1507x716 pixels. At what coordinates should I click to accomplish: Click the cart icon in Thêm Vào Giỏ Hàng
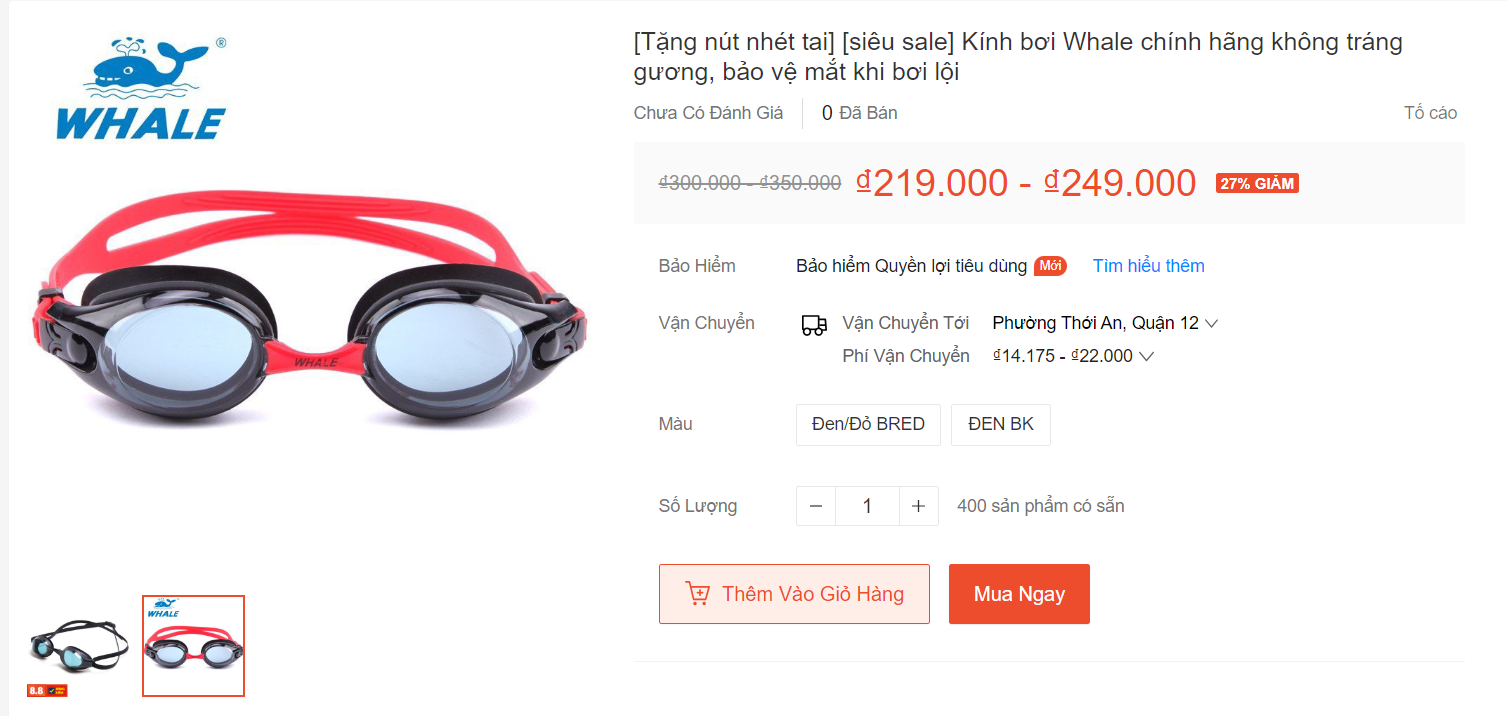[x=697, y=594]
